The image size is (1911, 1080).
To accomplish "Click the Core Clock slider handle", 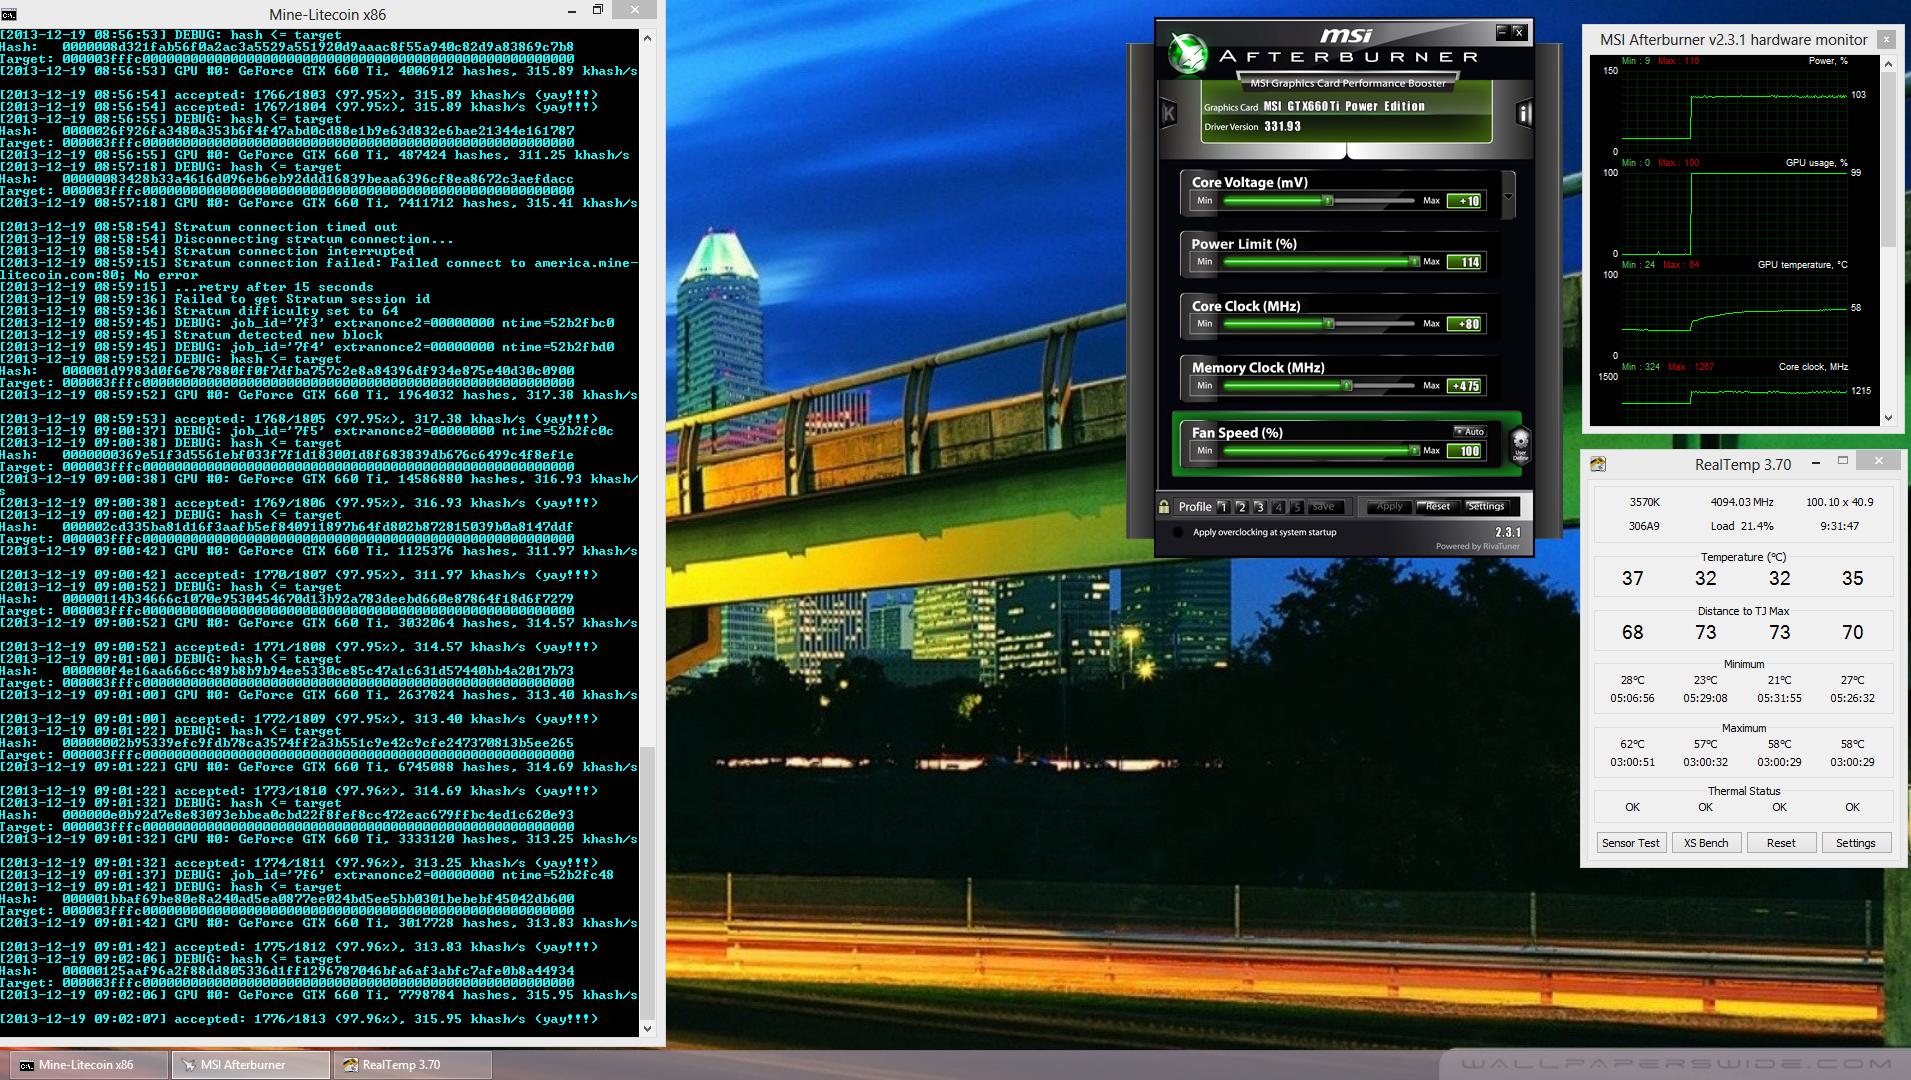I will click(1329, 324).
